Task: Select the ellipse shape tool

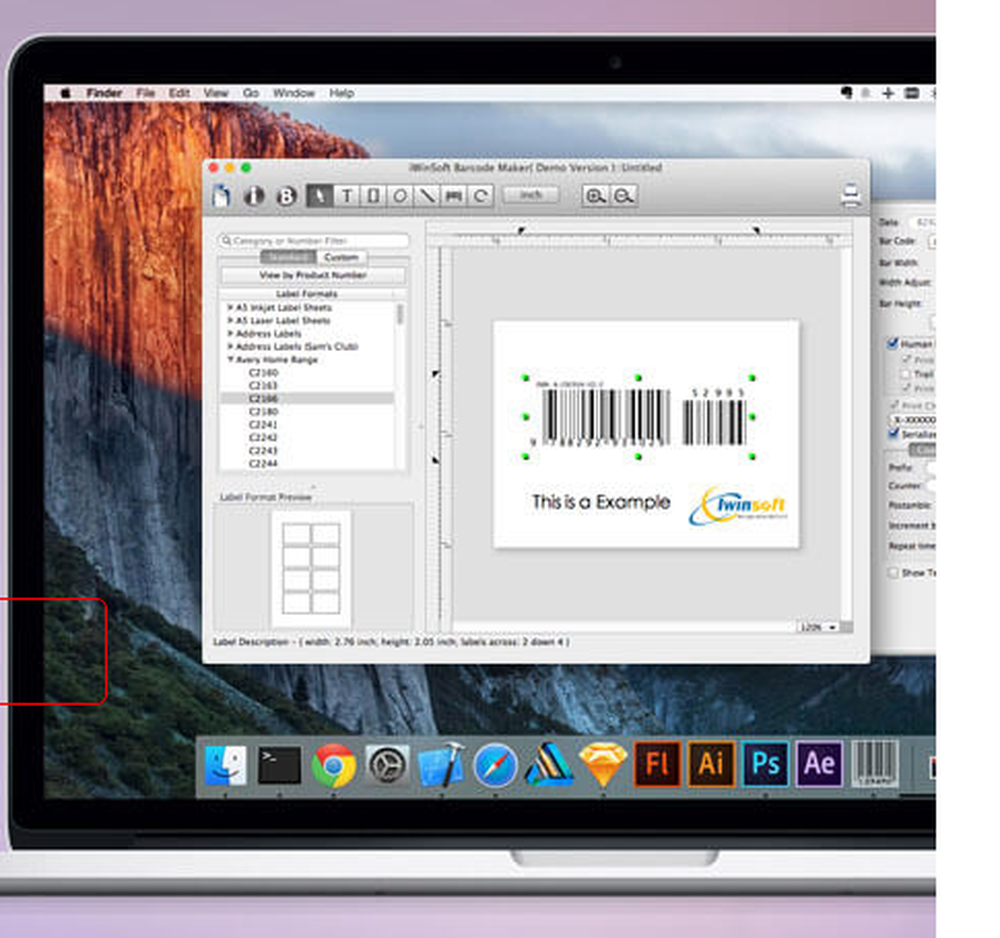Action: point(400,196)
